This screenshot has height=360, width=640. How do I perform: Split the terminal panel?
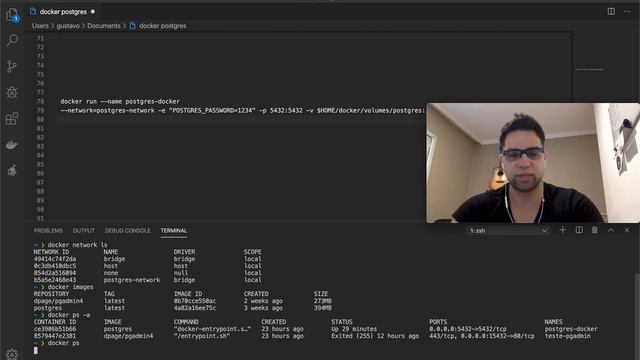(579, 230)
